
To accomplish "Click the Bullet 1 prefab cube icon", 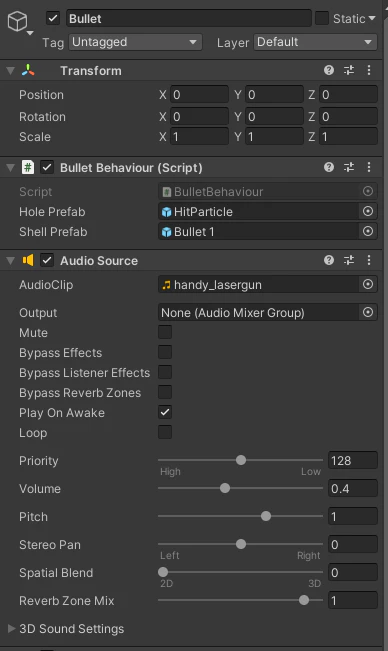I will (166, 232).
